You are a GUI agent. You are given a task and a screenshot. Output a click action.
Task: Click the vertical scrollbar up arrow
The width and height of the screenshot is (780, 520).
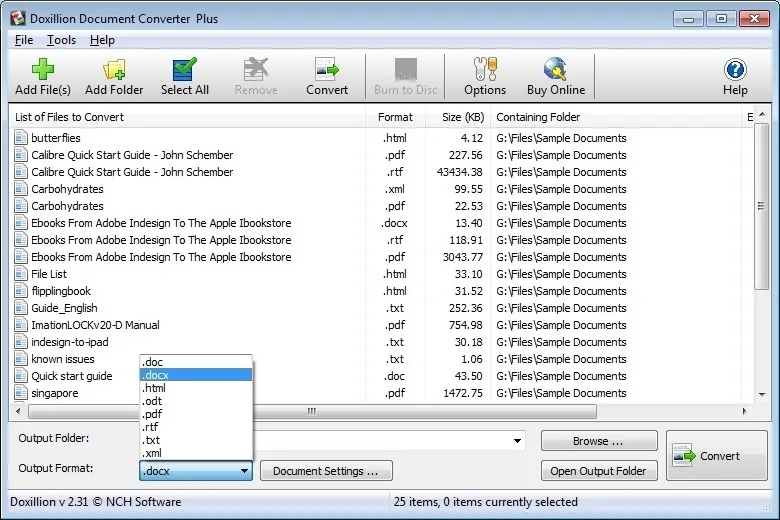tap(762, 115)
